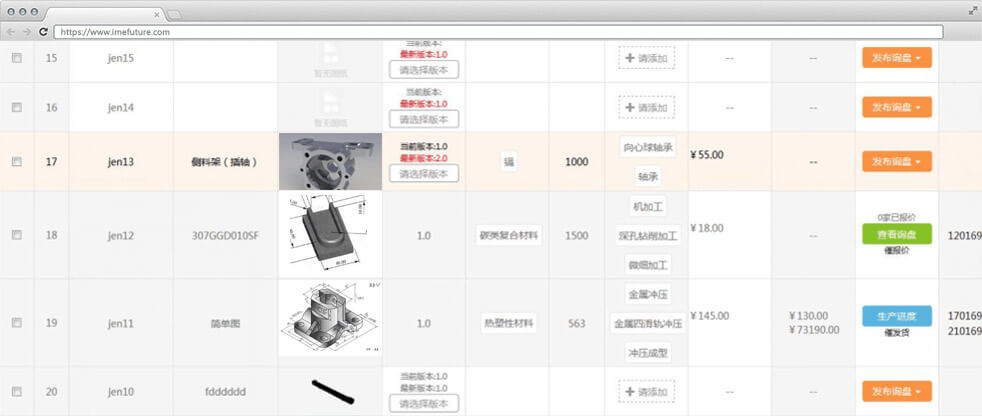This screenshot has width=982, height=416.
Task: Click the 0家已报价 status text
Action: pyautogui.click(x=897, y=217)
